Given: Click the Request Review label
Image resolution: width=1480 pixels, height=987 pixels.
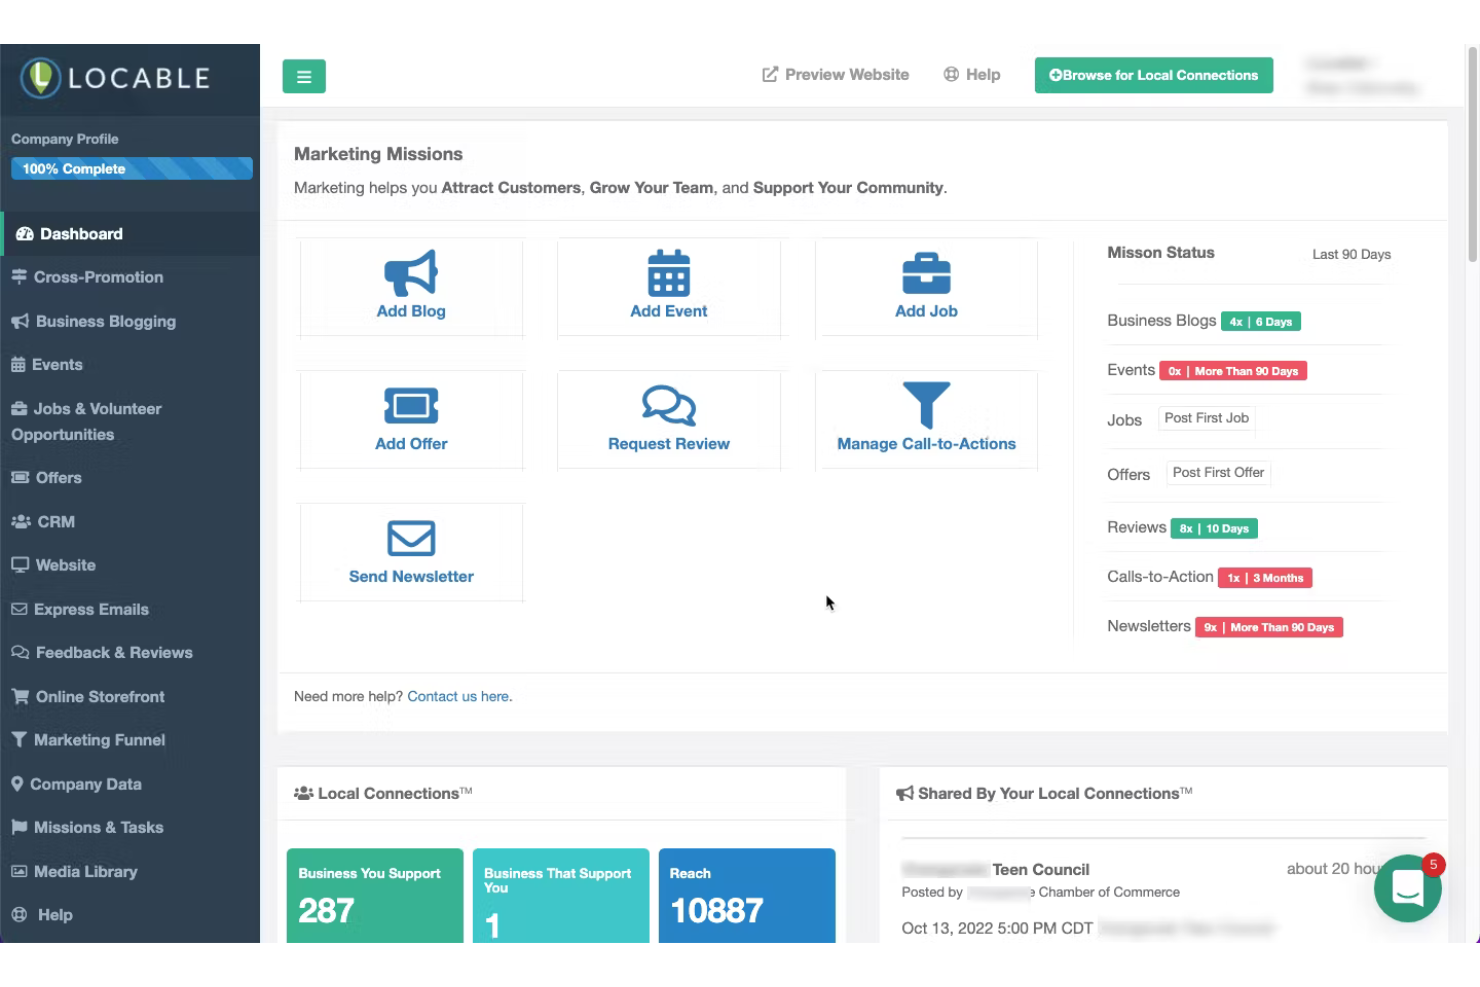Looking at the screenshot, I should 669,444.
